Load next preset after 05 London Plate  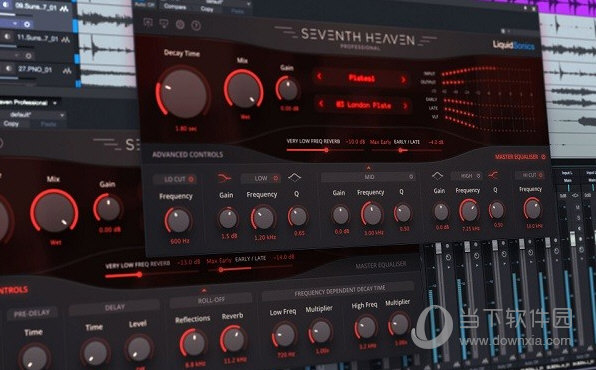point(405,106)
